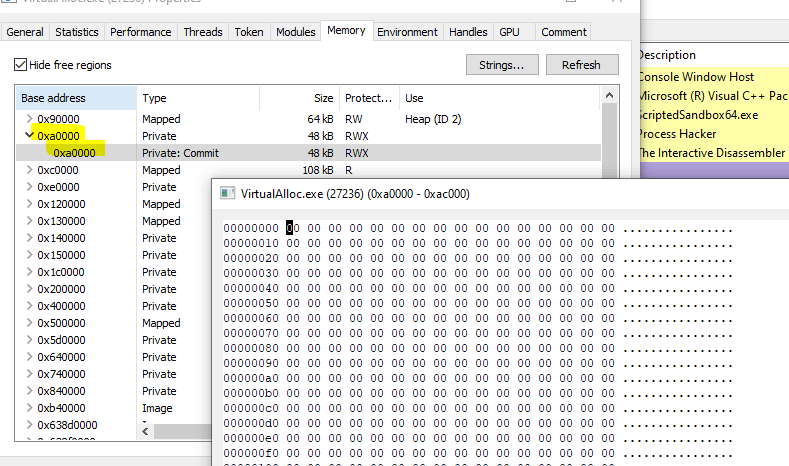Expand the 0x500000 mapped region
Viewport: 789px width, 466px height.
click(x=28, y=323)
